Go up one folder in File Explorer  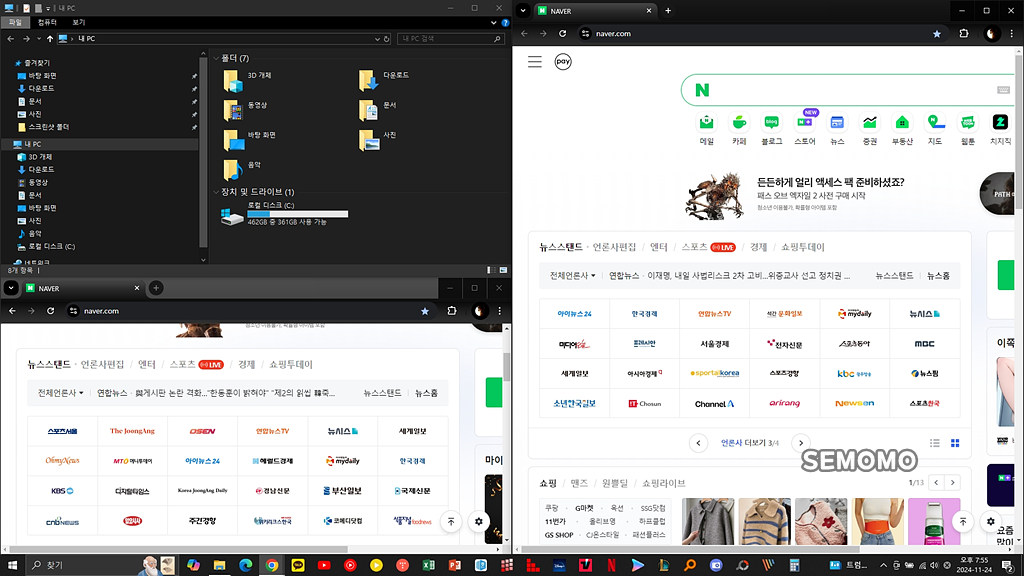pos(50,39)
